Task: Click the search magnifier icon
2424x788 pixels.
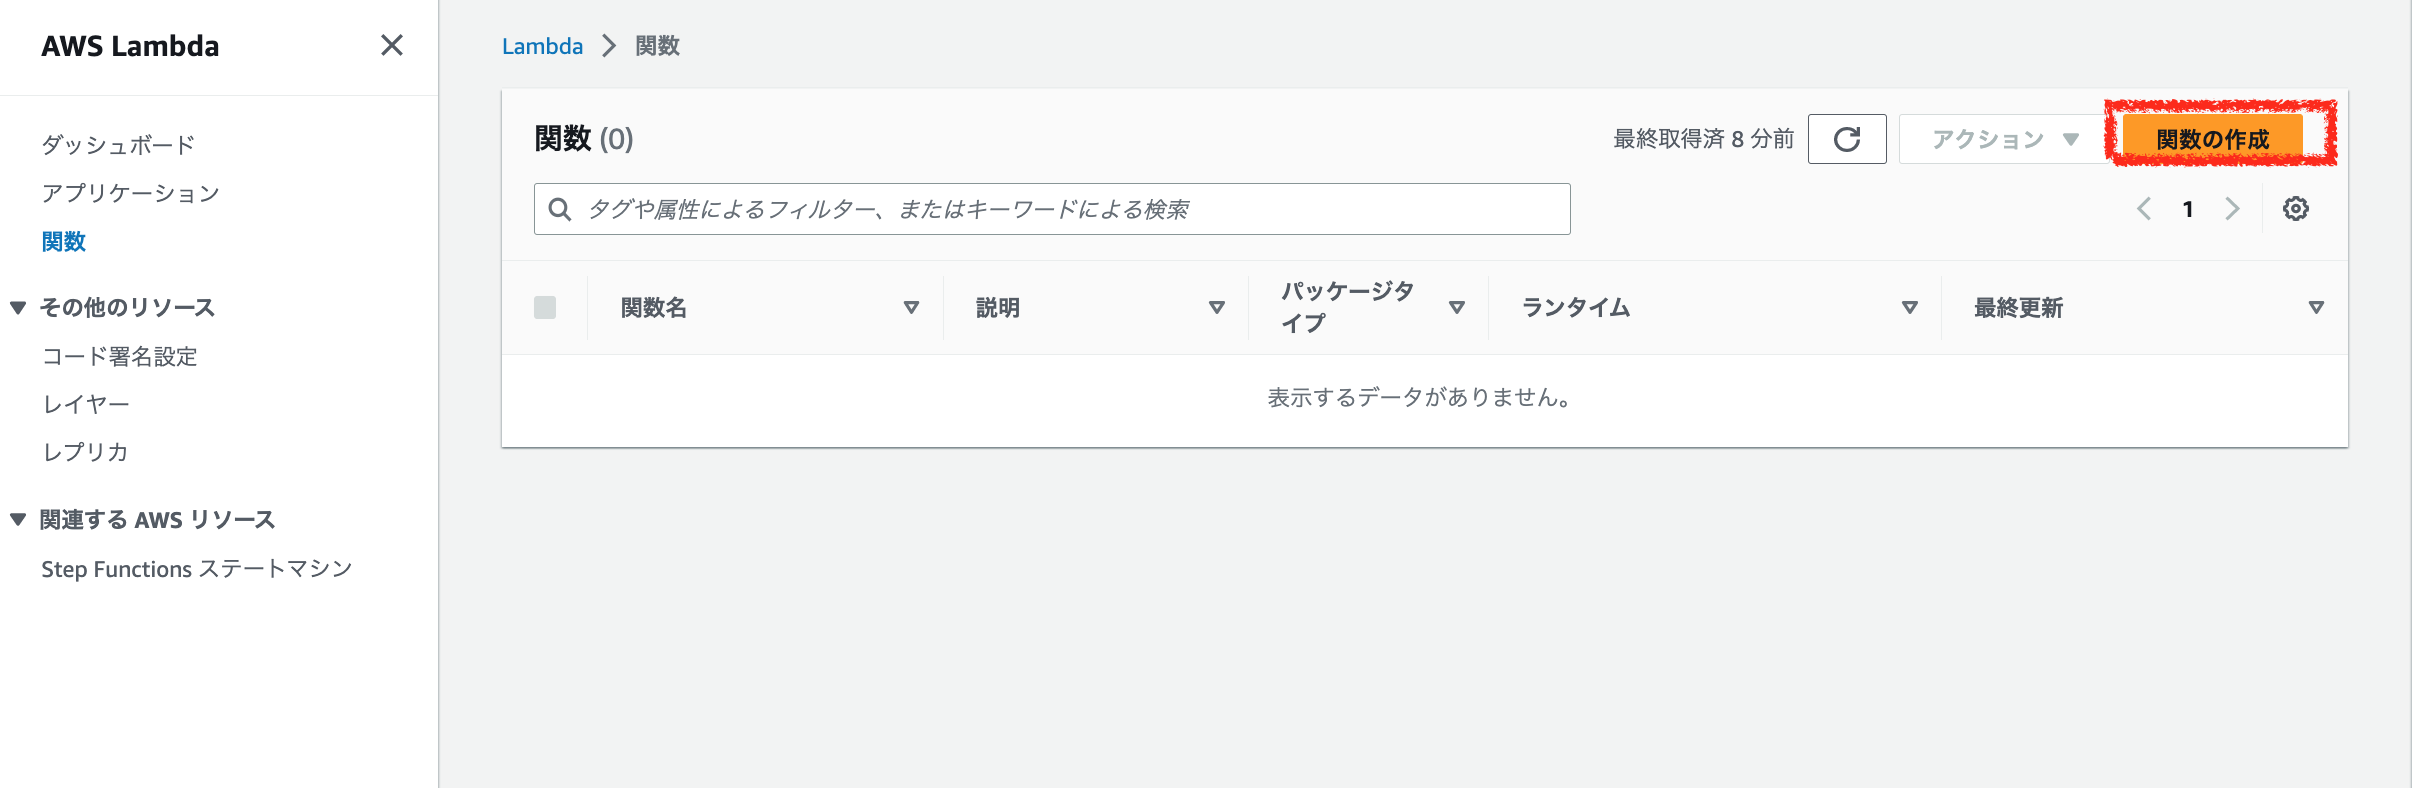Action: point(560,209)
